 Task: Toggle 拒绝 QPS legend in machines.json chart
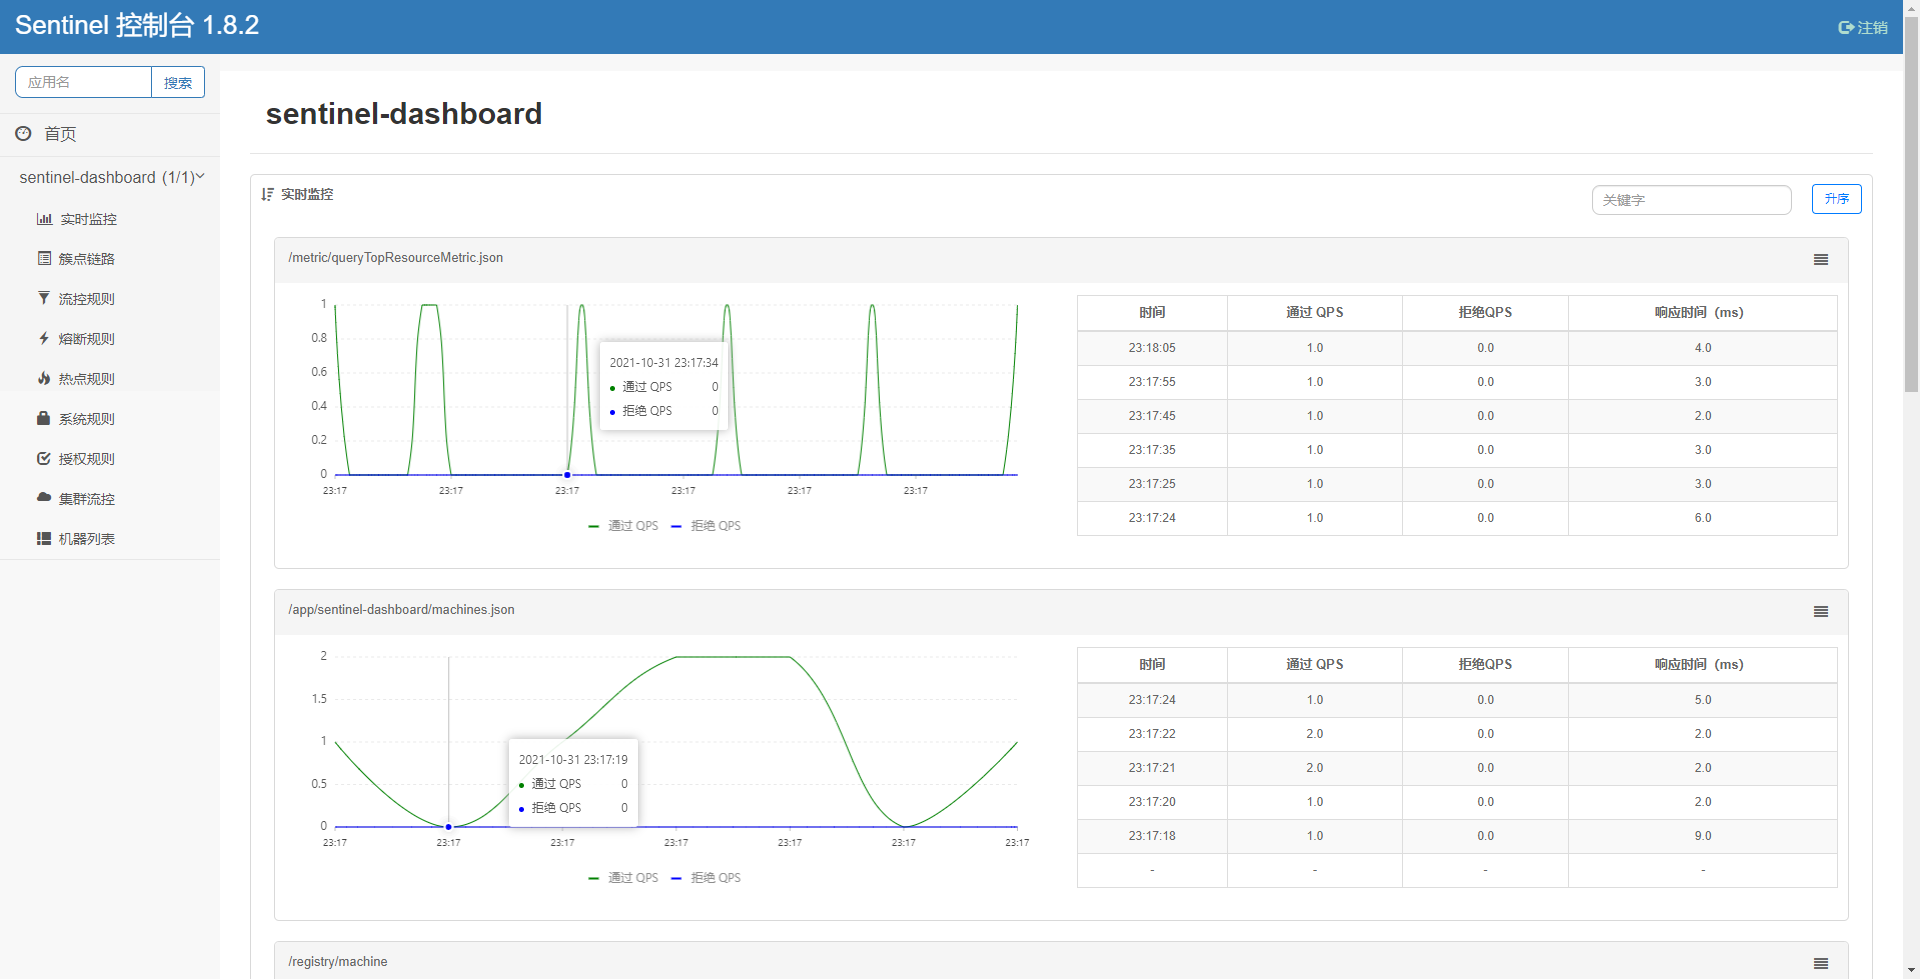click(706, 878)
